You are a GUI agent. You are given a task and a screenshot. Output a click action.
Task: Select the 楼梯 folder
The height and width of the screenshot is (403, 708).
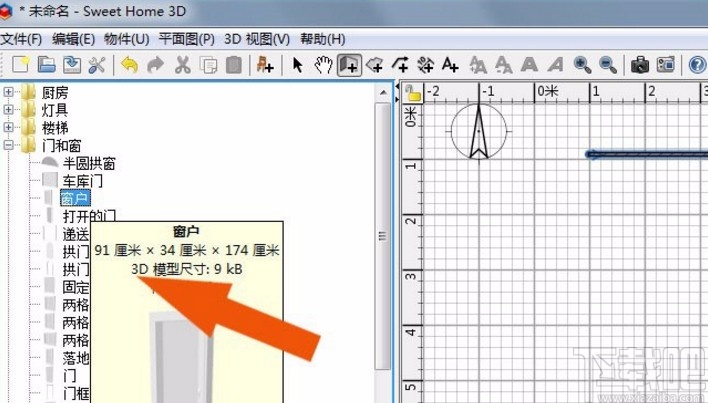55,127
